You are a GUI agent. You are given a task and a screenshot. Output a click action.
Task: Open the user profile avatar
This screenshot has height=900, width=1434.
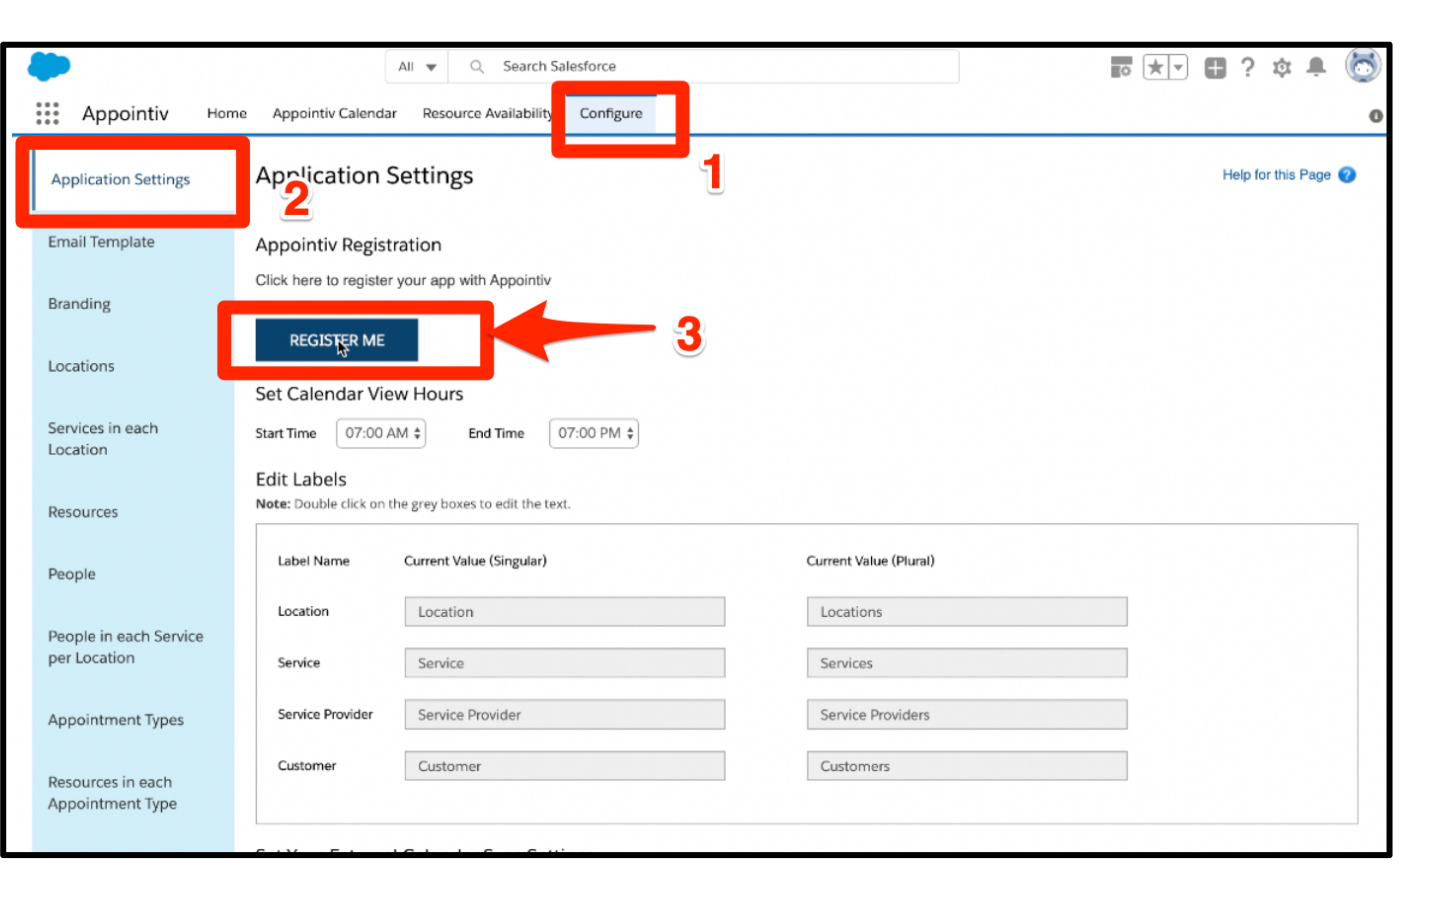[1363, 66]
